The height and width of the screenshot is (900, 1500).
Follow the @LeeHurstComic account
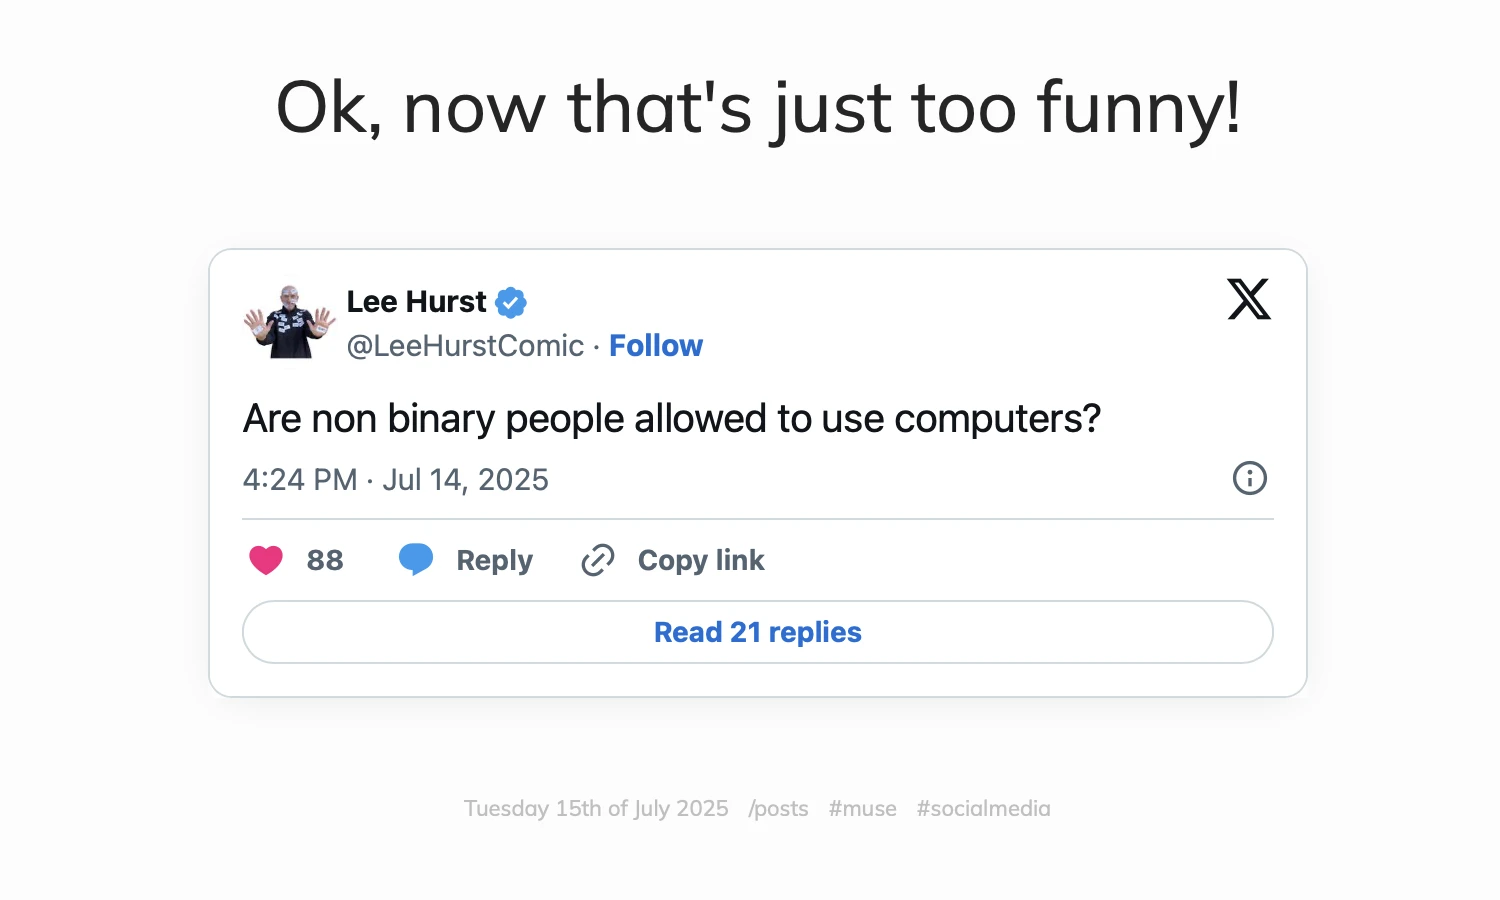[x=656, y=345]
